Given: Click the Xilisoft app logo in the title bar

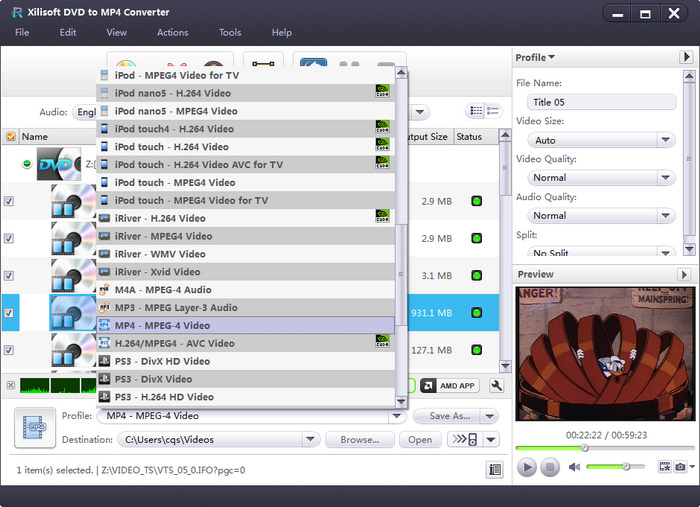Looking at the screenshot, I should (17, 12).
